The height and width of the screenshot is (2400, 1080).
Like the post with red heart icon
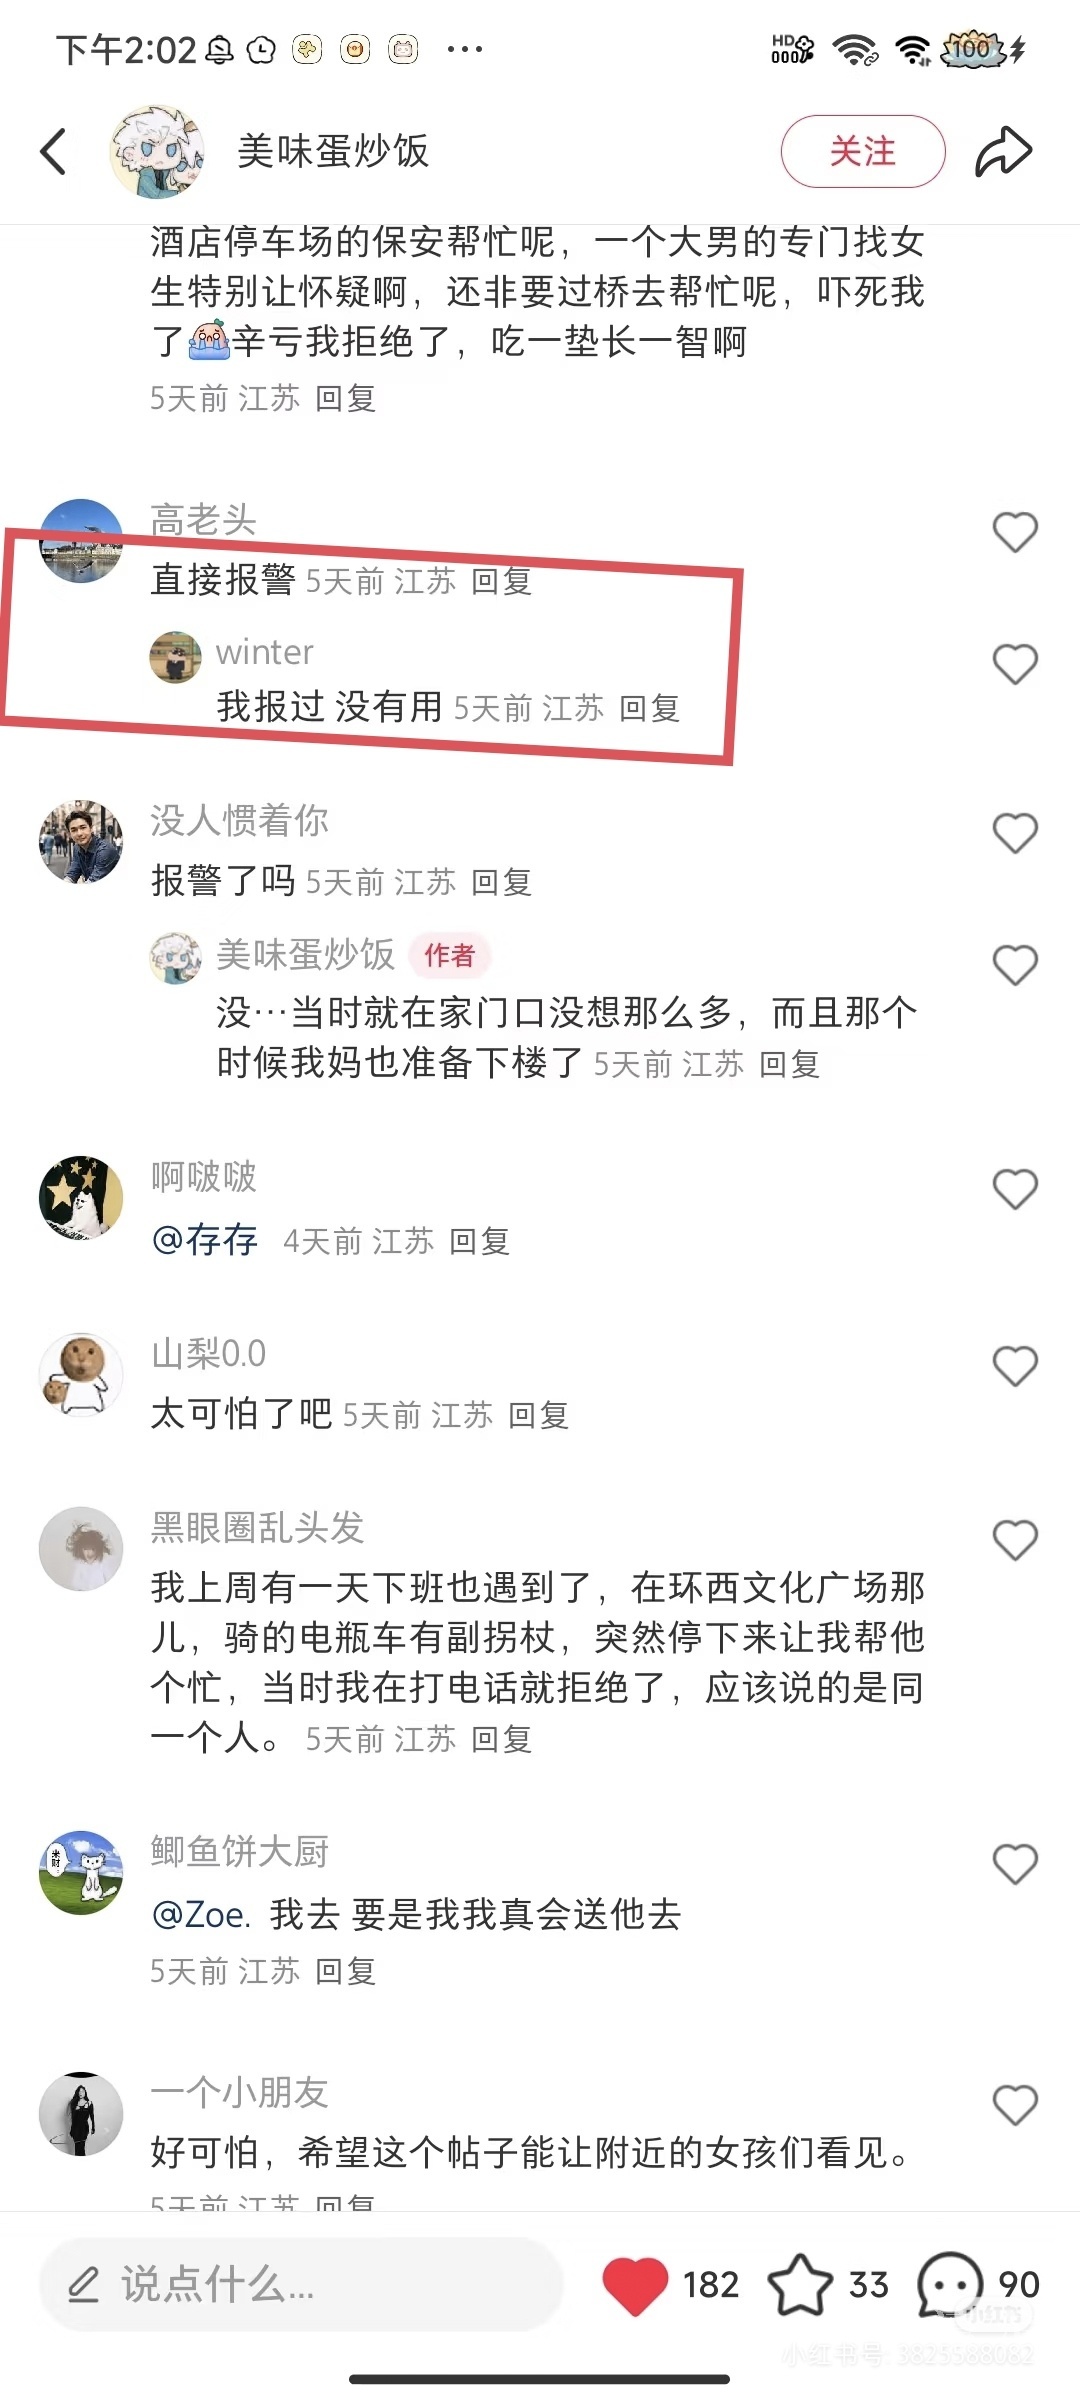pyautogui.click(x=635, y=2285)
